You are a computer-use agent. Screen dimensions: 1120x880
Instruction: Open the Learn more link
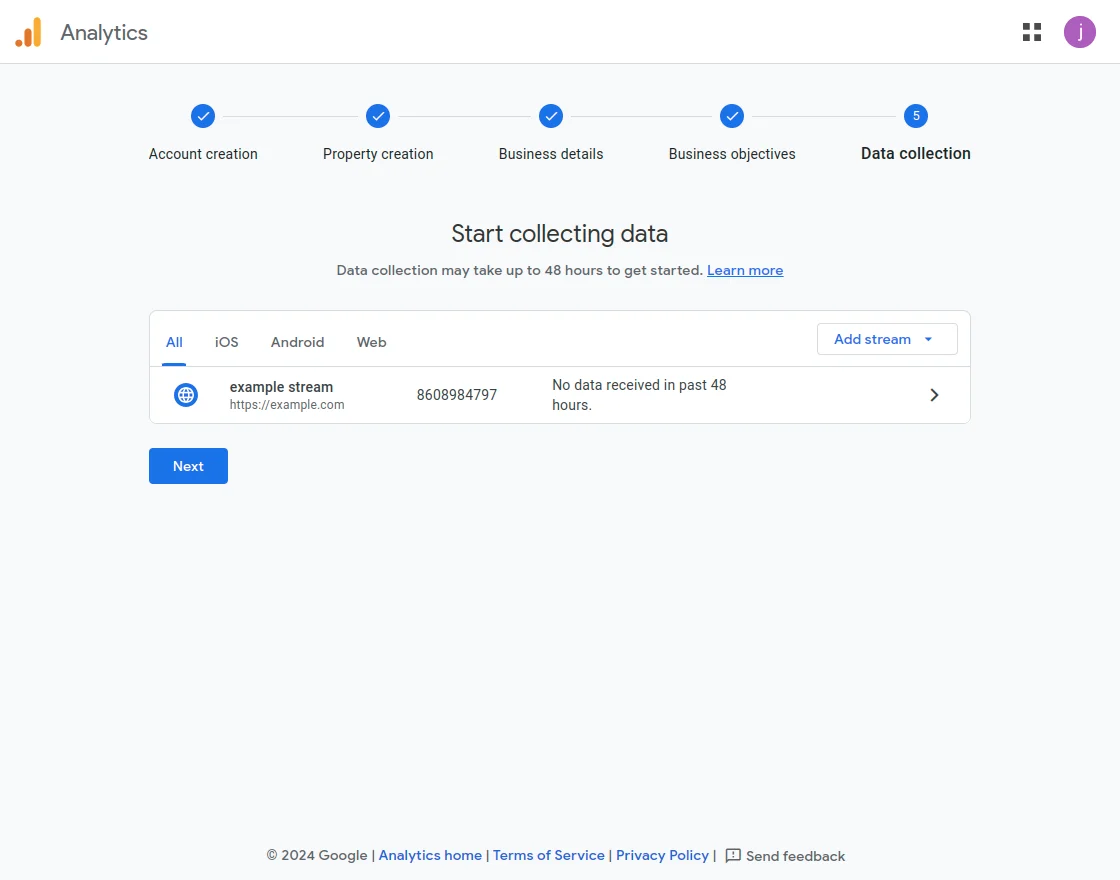click(x=744, y=270)
